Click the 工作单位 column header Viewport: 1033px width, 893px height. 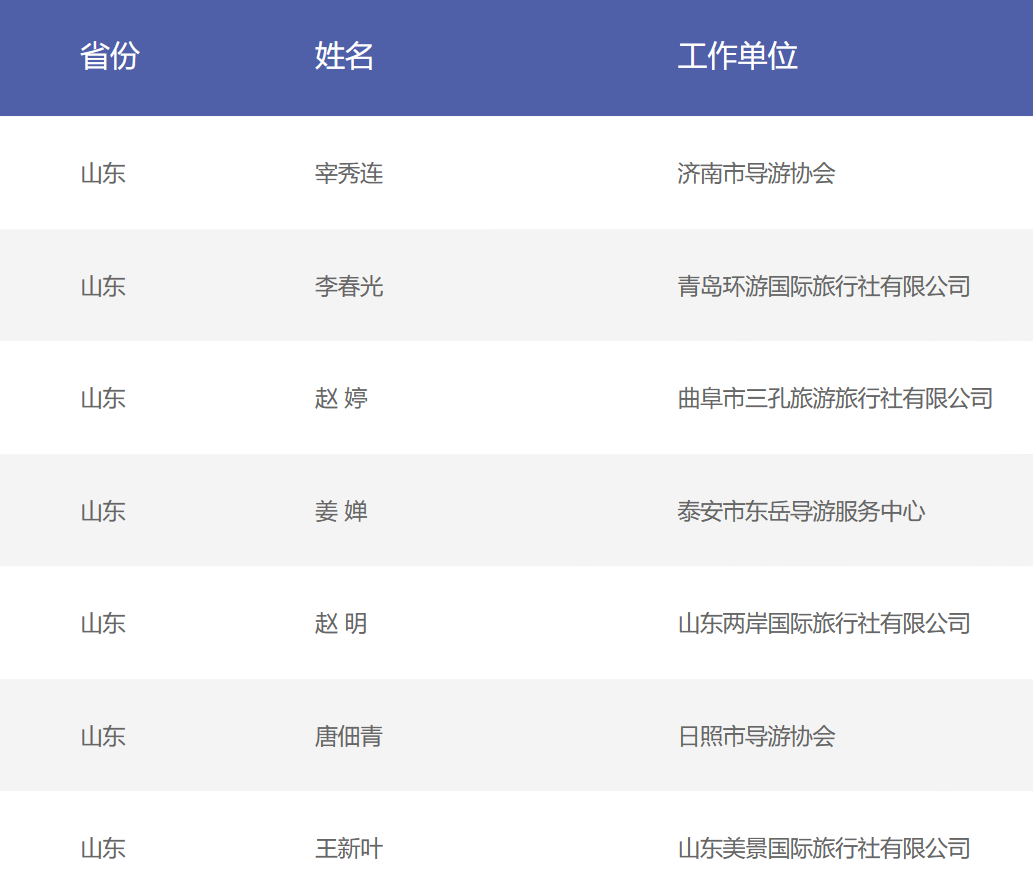click(738, 56)
